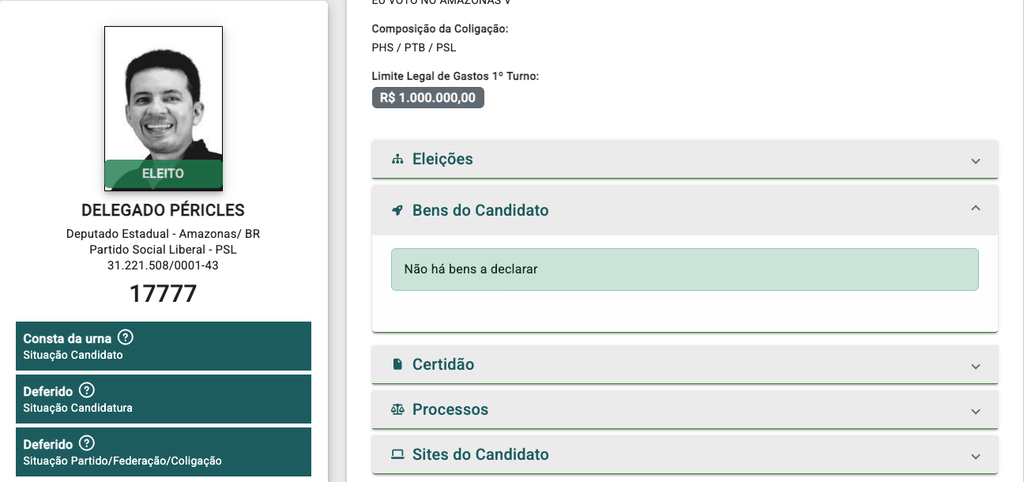Click the scales icon beside Processos
This screenshot has width=1024, height=482.
397,410
